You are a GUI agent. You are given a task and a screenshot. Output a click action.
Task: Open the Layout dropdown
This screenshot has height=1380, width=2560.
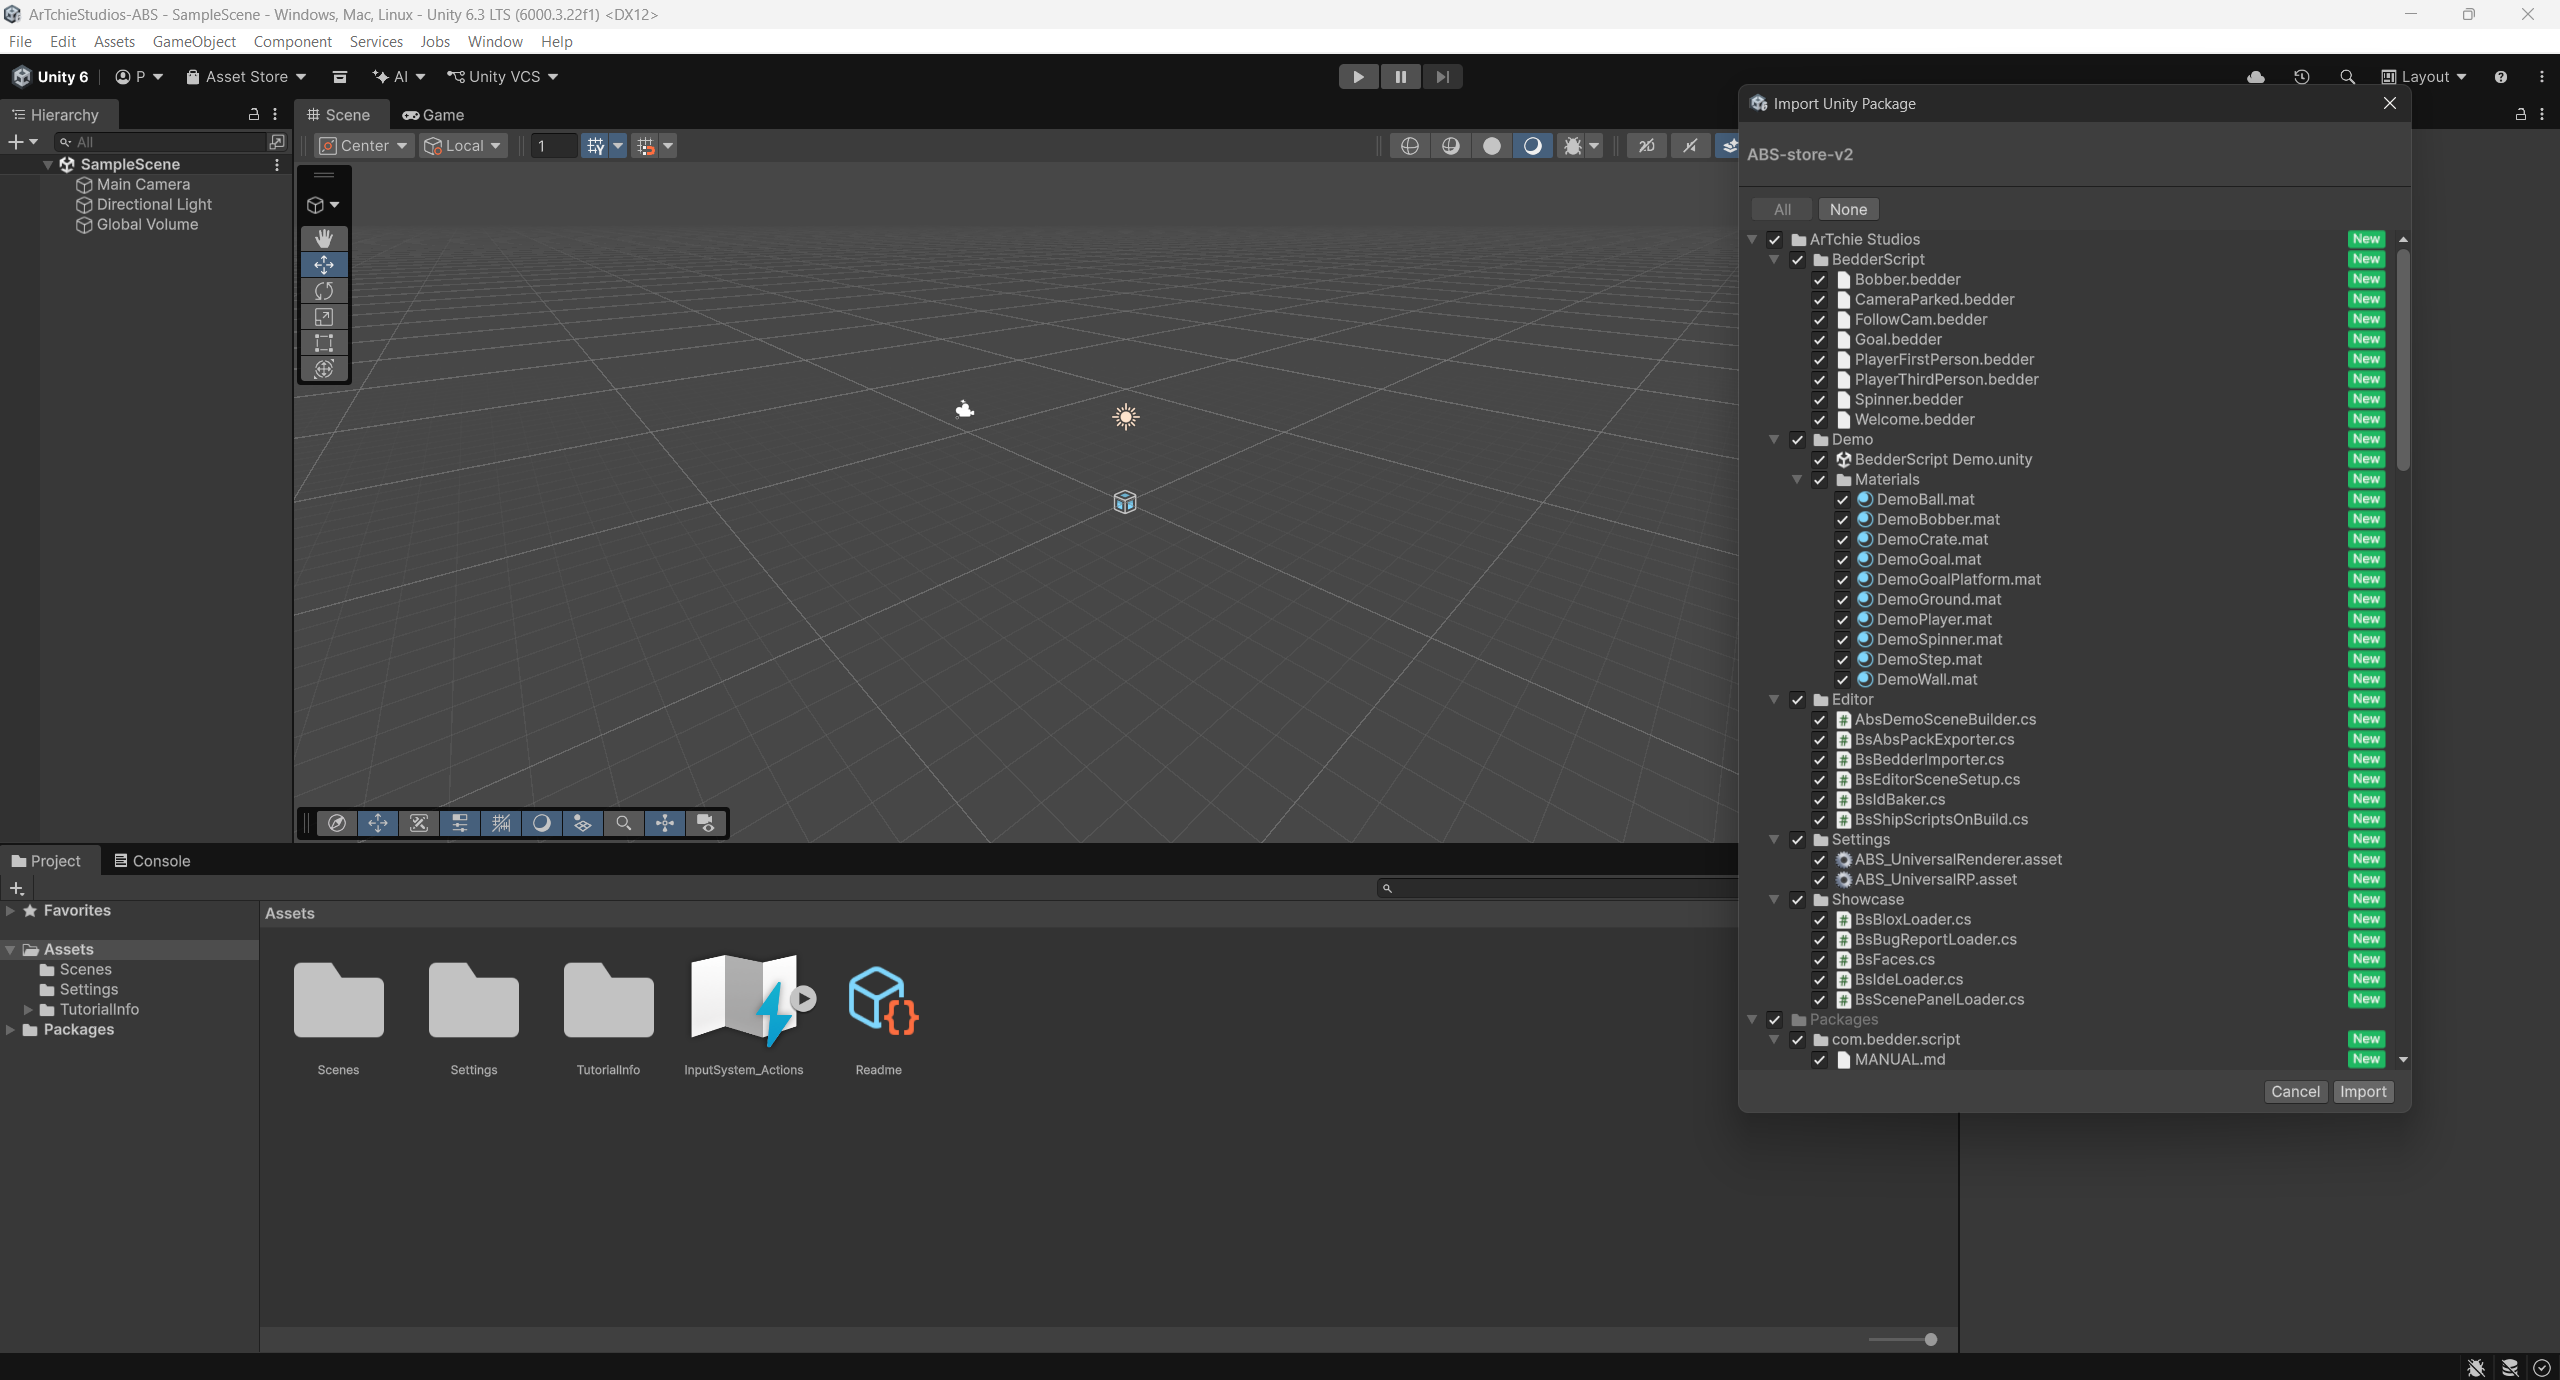(x=2424, y=77)
